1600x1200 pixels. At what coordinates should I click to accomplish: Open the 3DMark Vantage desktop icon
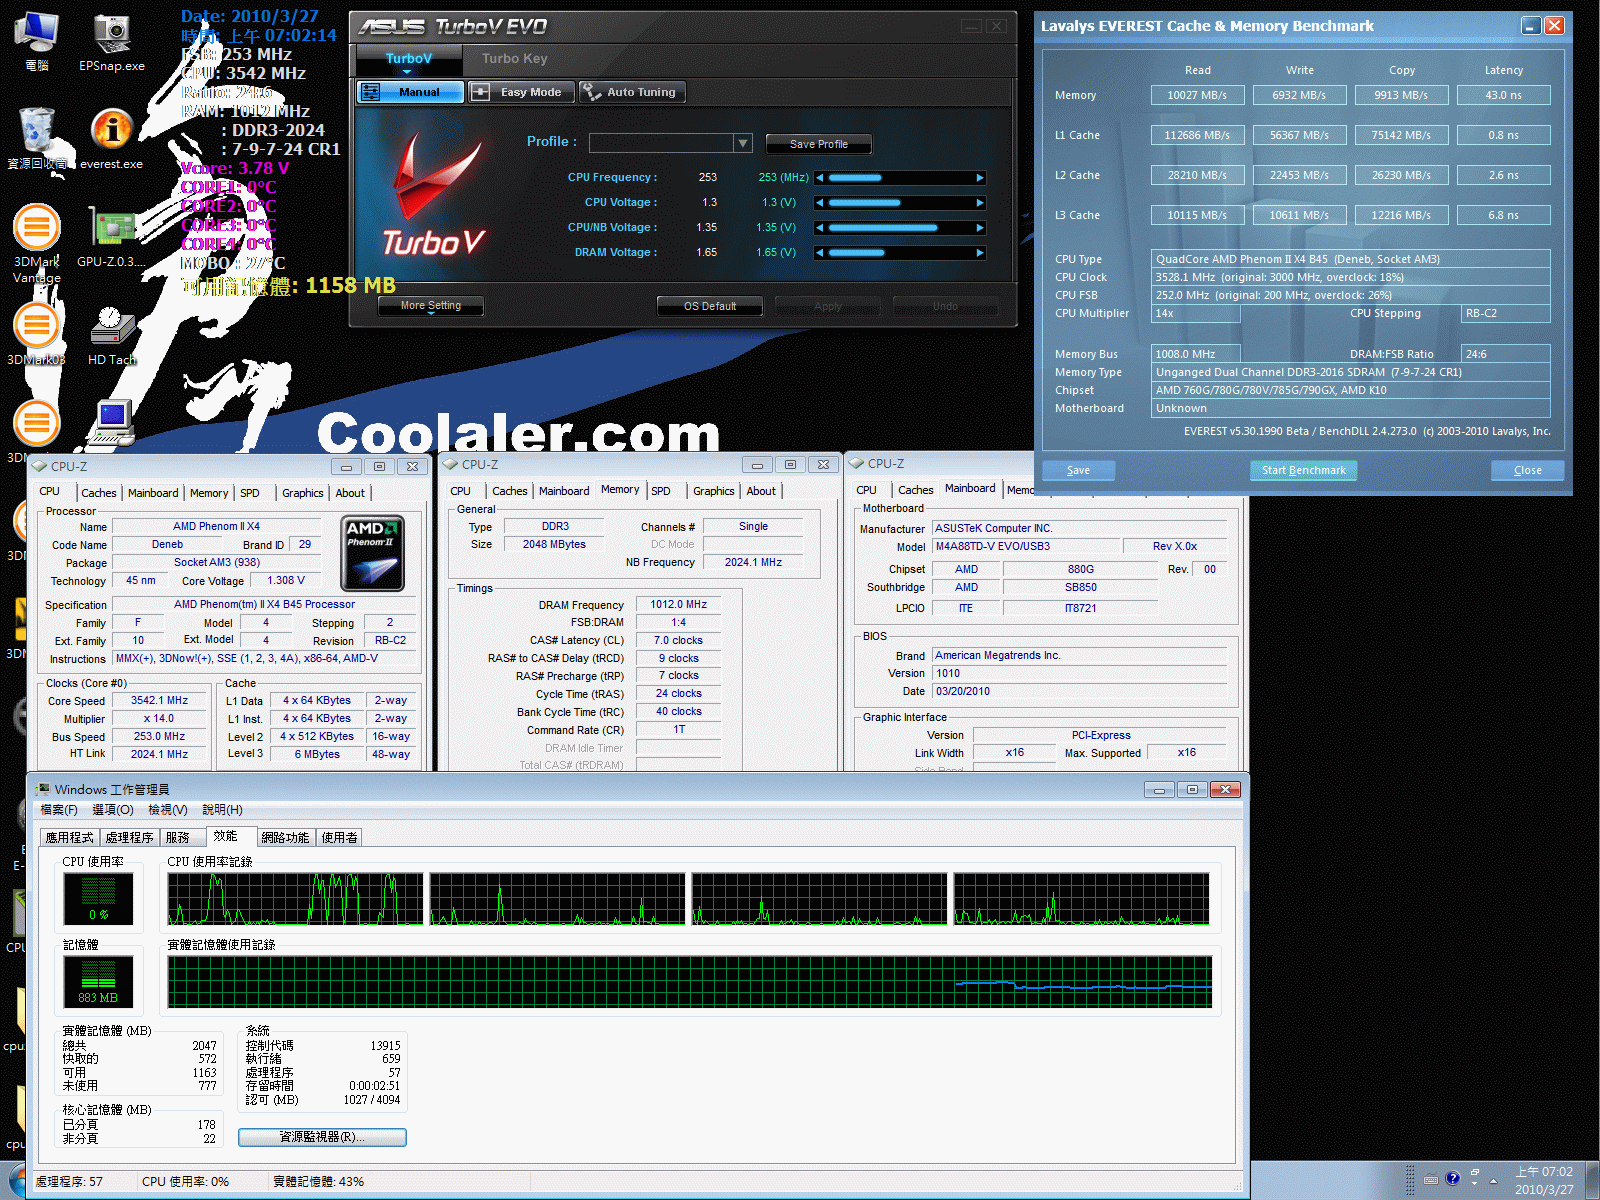click(37, 243)
